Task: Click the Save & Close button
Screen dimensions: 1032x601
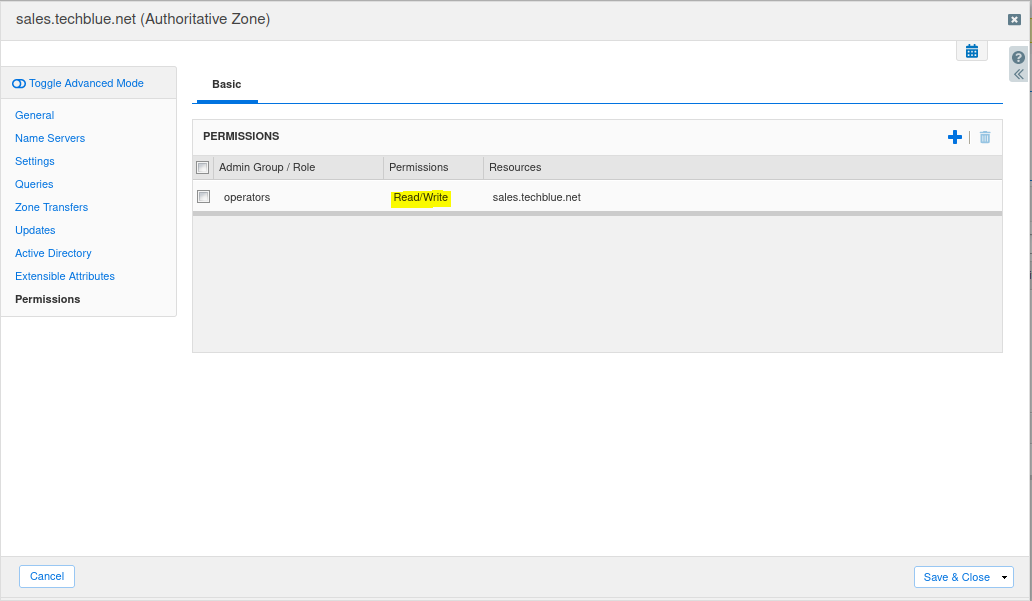Action: [x=955, y=577]
